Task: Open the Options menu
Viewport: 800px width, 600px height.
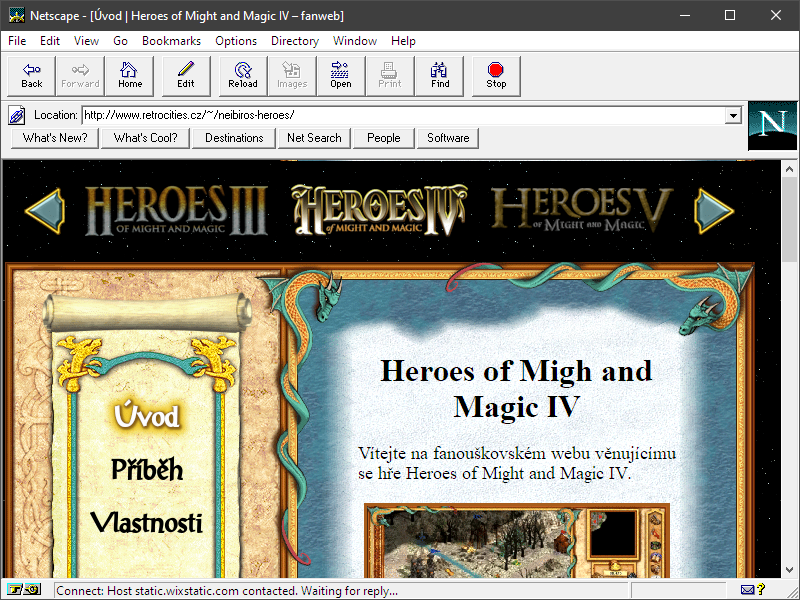Action: [x=236, y=41]
